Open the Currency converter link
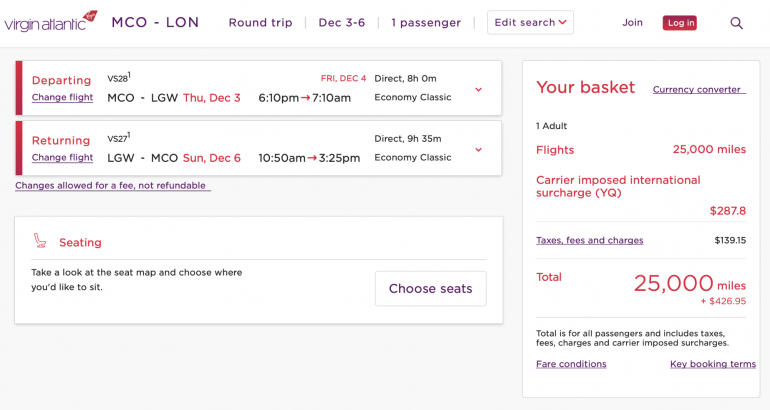 (x=698, y=89)
